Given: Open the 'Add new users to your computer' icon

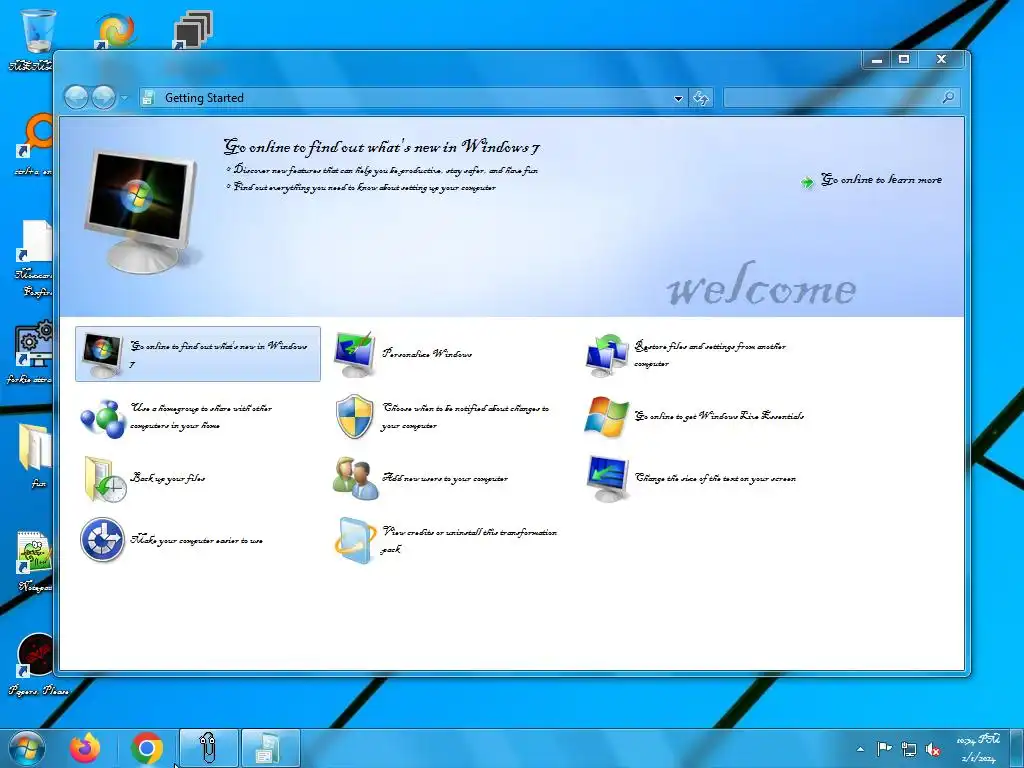Looking at the screenshot, I should tap(355, 479).
